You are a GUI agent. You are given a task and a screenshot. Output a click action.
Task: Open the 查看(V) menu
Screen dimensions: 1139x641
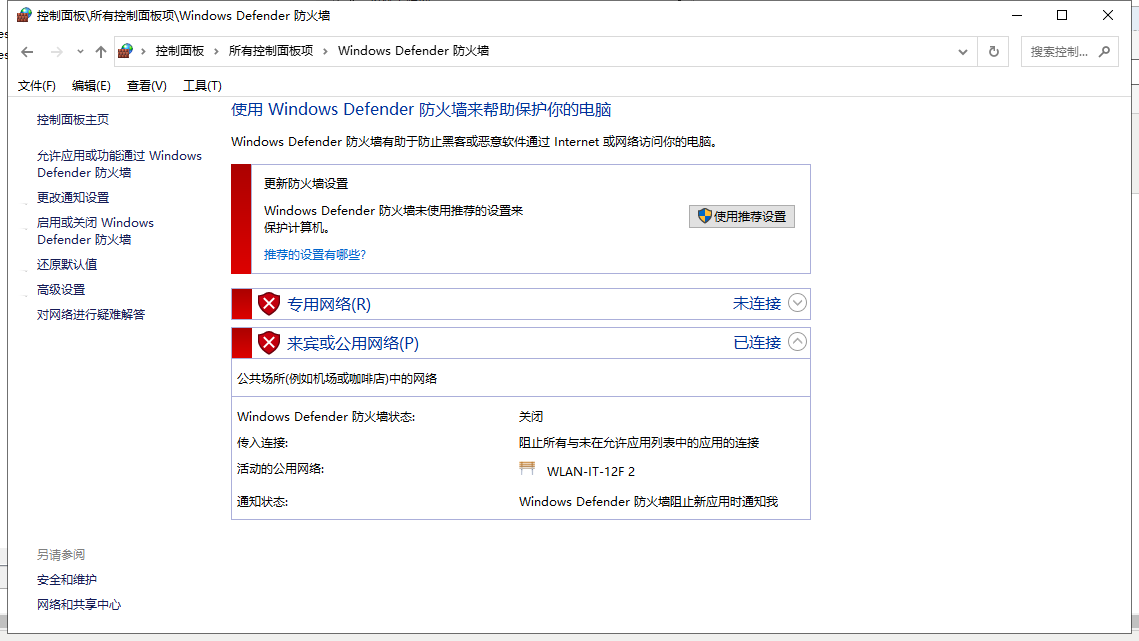click(x=147, y=86)
